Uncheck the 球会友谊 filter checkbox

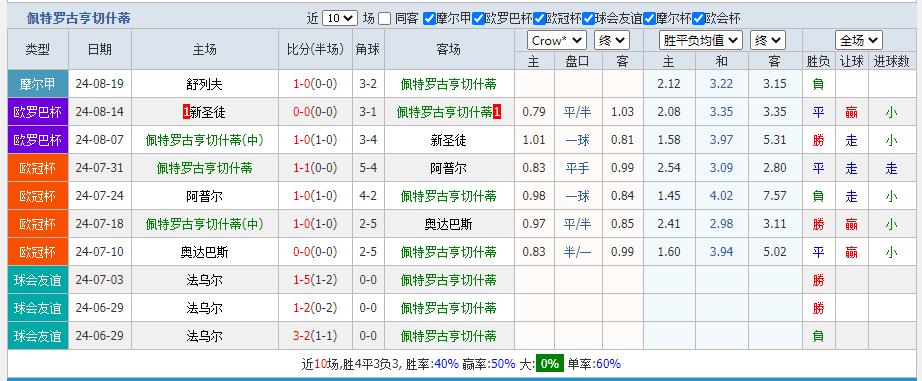[x=588, y=19]
